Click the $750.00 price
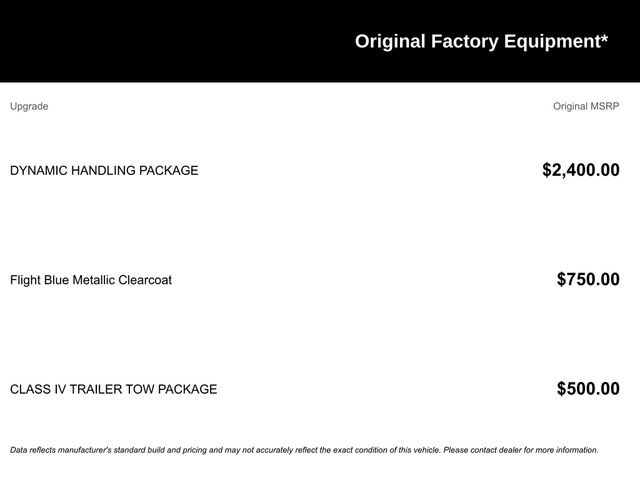Screen dimensions: 640x480 tap(588, 280)
